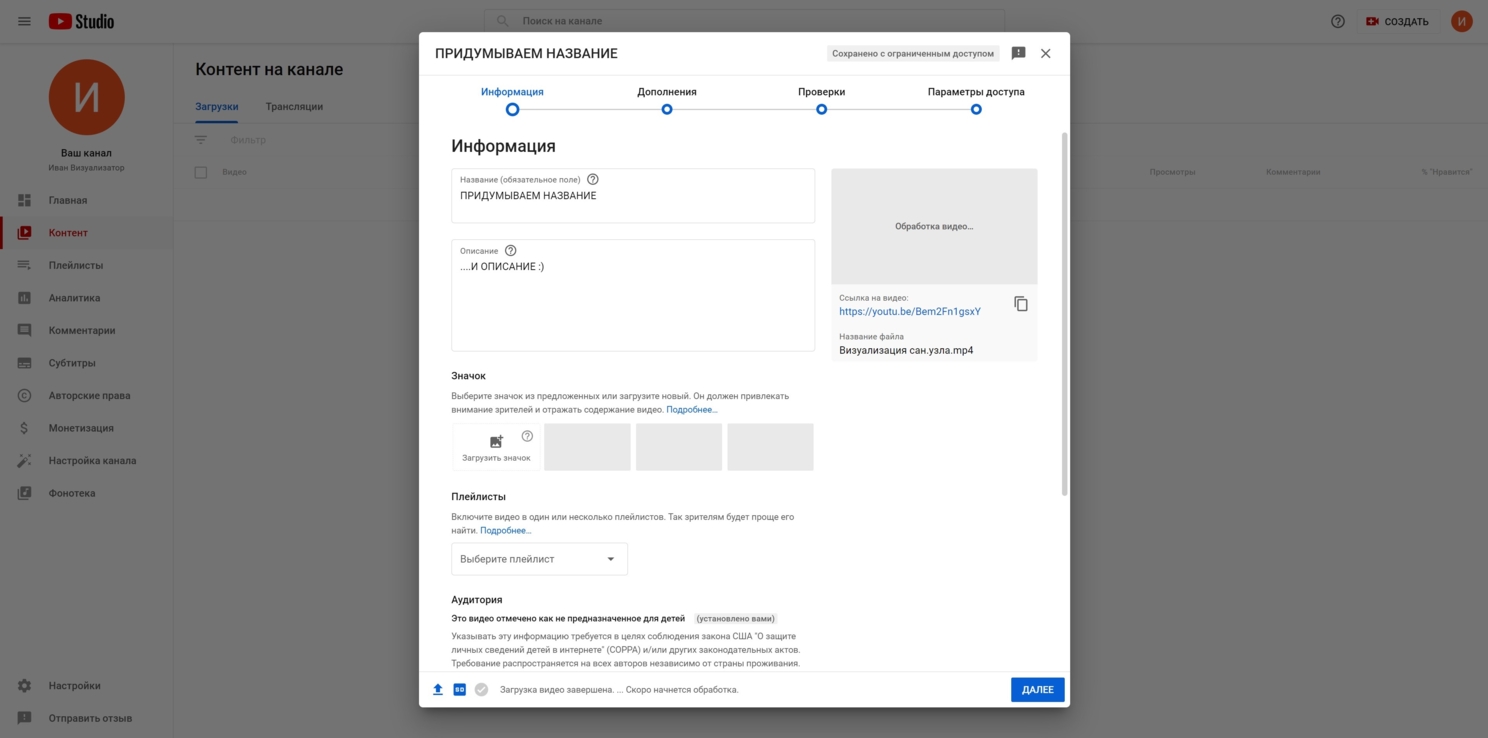Click the Загрузить значок upload tile
This screenshot has height=738, width=1488.
pos(496,447)
